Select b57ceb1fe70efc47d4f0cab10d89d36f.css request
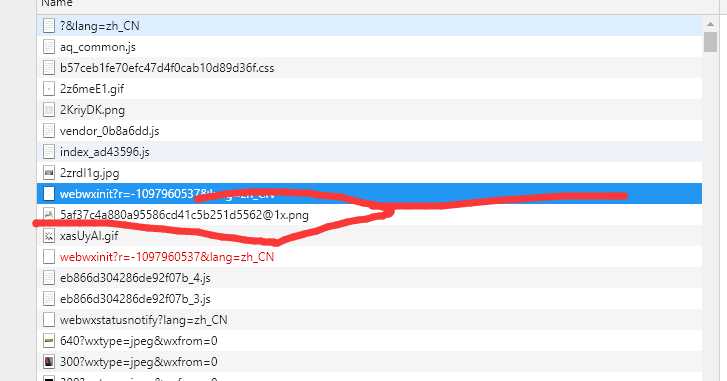Viewport: 727px width, 381px height. point(369,68)
